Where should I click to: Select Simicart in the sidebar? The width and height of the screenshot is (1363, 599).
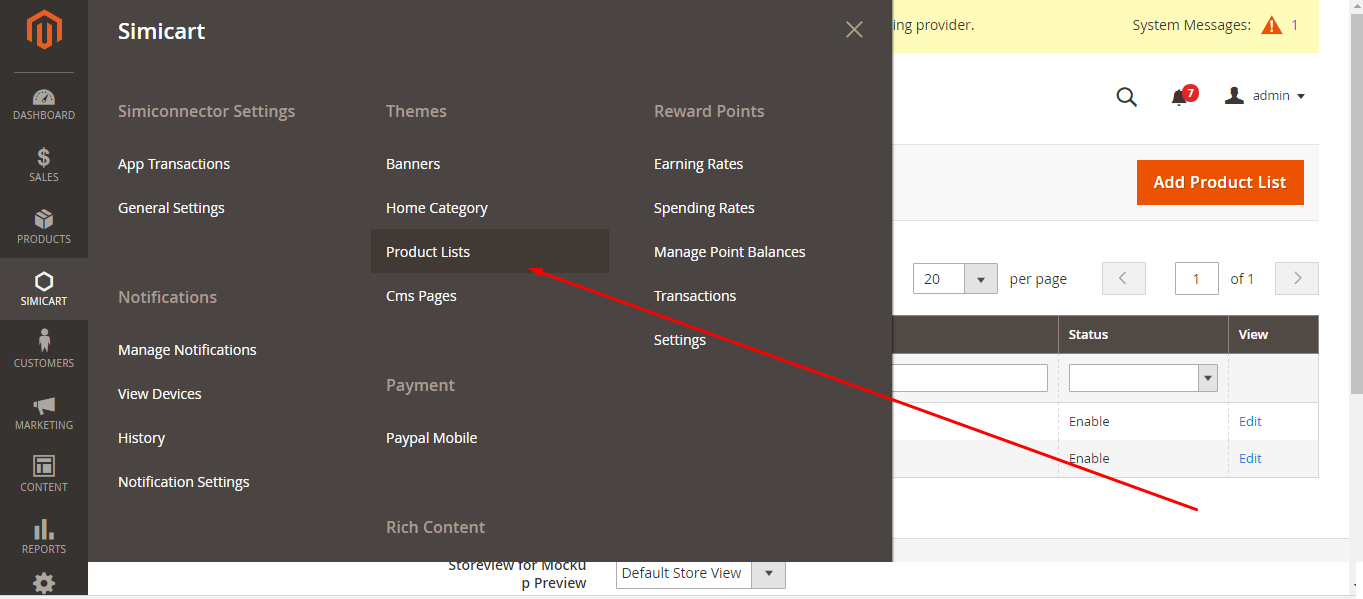pyautogui.click(x=44, y=289)
